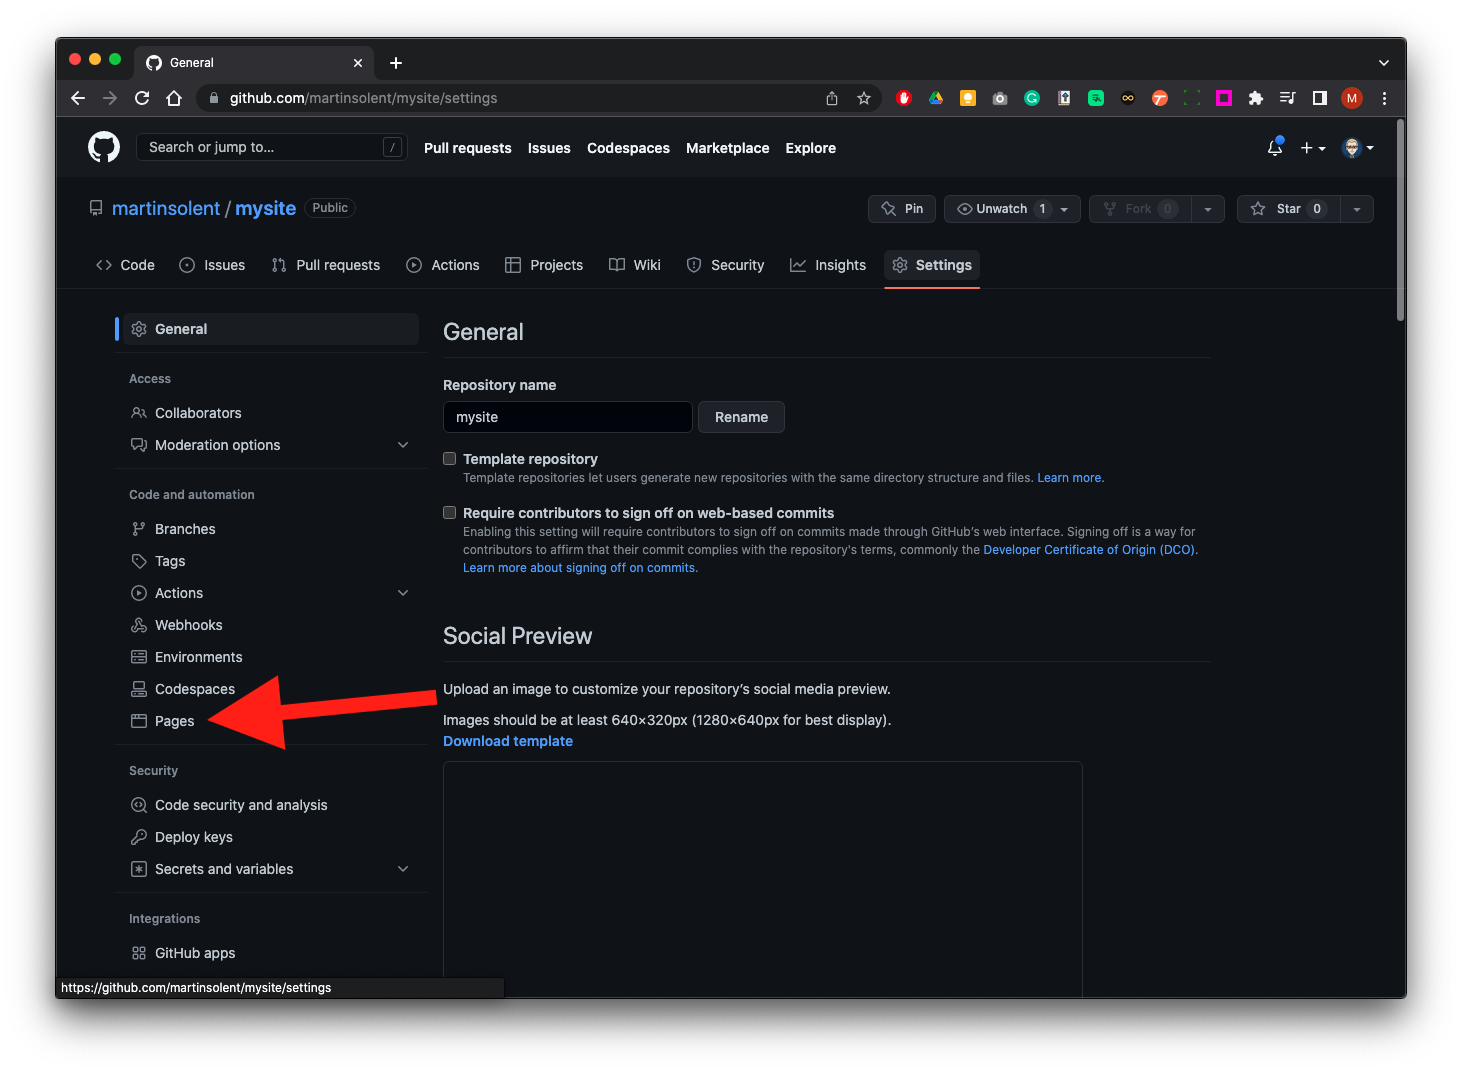Click the browser home icon
This screenshot has width=1462, height=1072.
pyautogui.click(x=174, y=98)
